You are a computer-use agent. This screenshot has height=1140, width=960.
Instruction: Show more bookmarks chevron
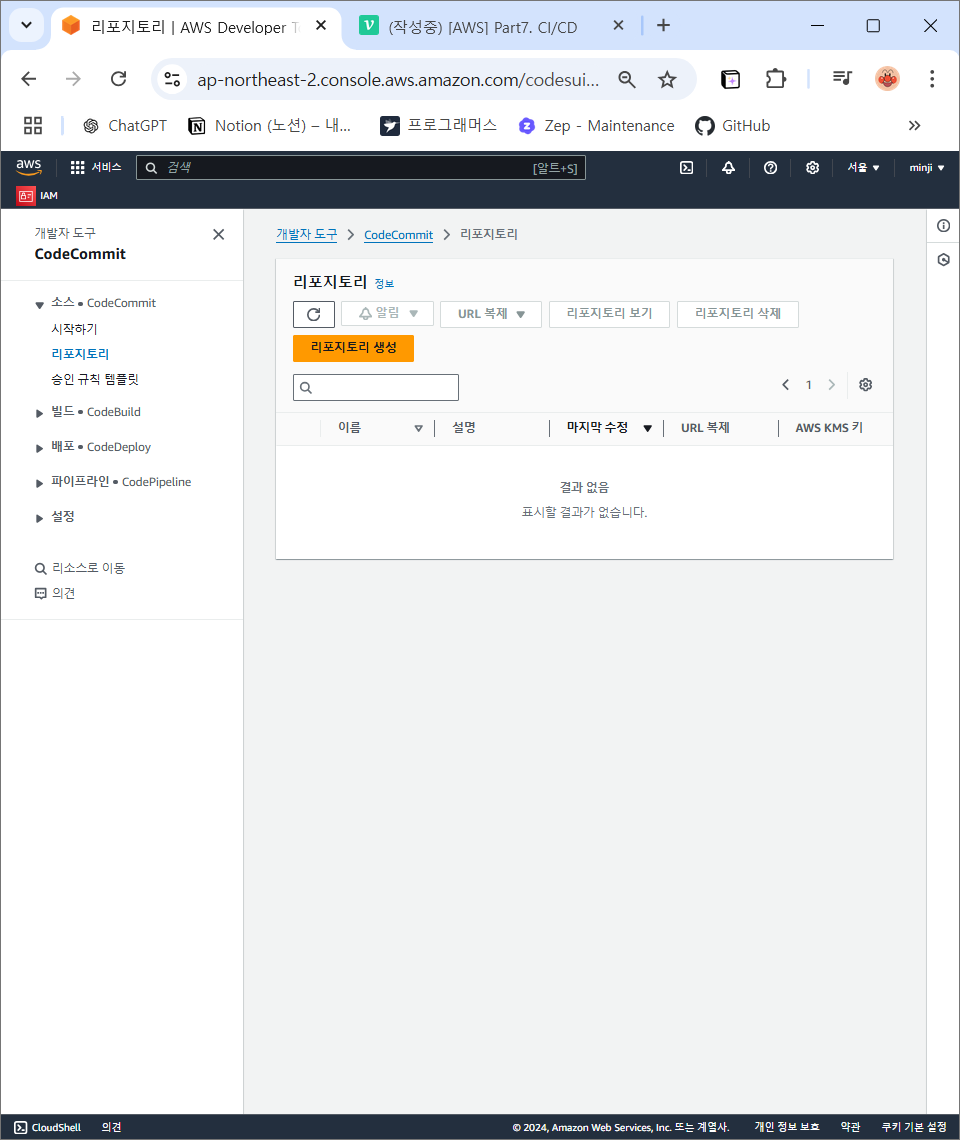click(x=914, y=126)
